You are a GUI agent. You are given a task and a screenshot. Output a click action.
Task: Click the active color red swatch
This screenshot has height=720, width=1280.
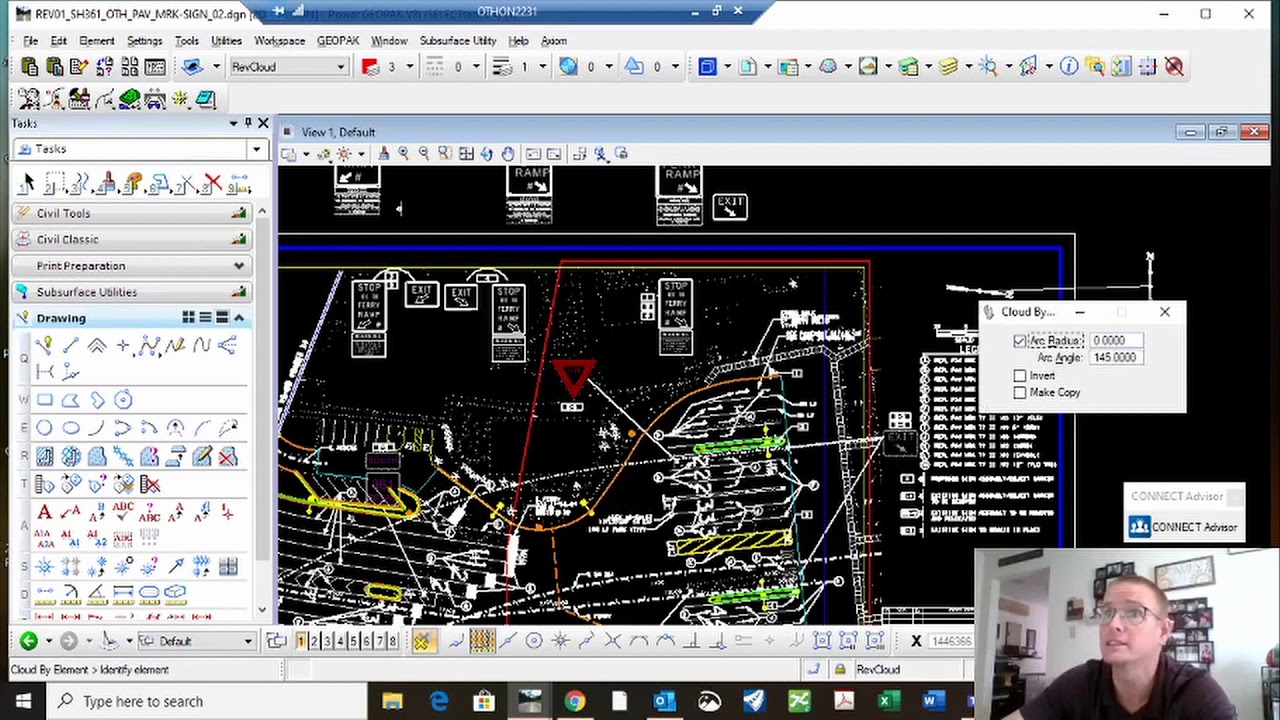(x=370, y=67)
